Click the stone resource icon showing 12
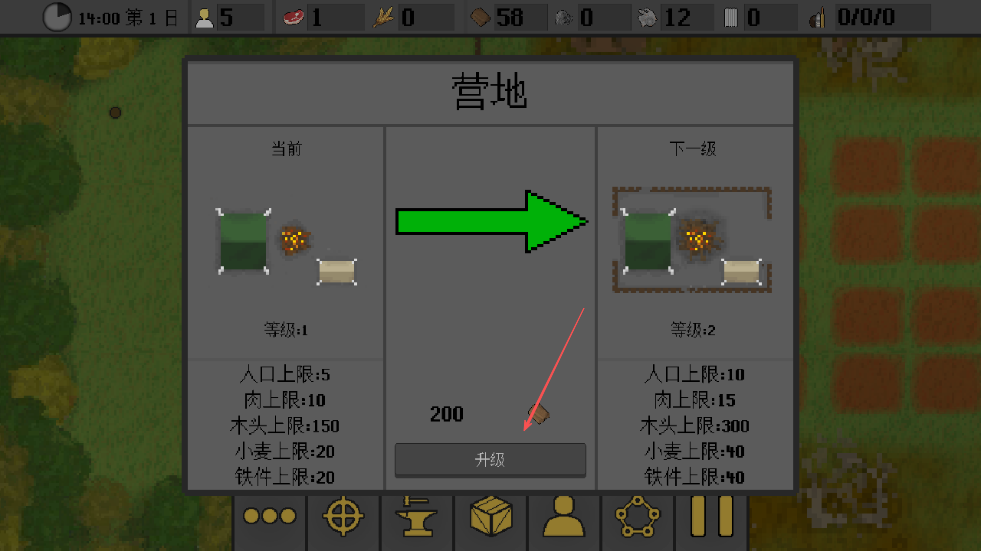Viewport: 981px width, 551px height. [x=647, y=18]
